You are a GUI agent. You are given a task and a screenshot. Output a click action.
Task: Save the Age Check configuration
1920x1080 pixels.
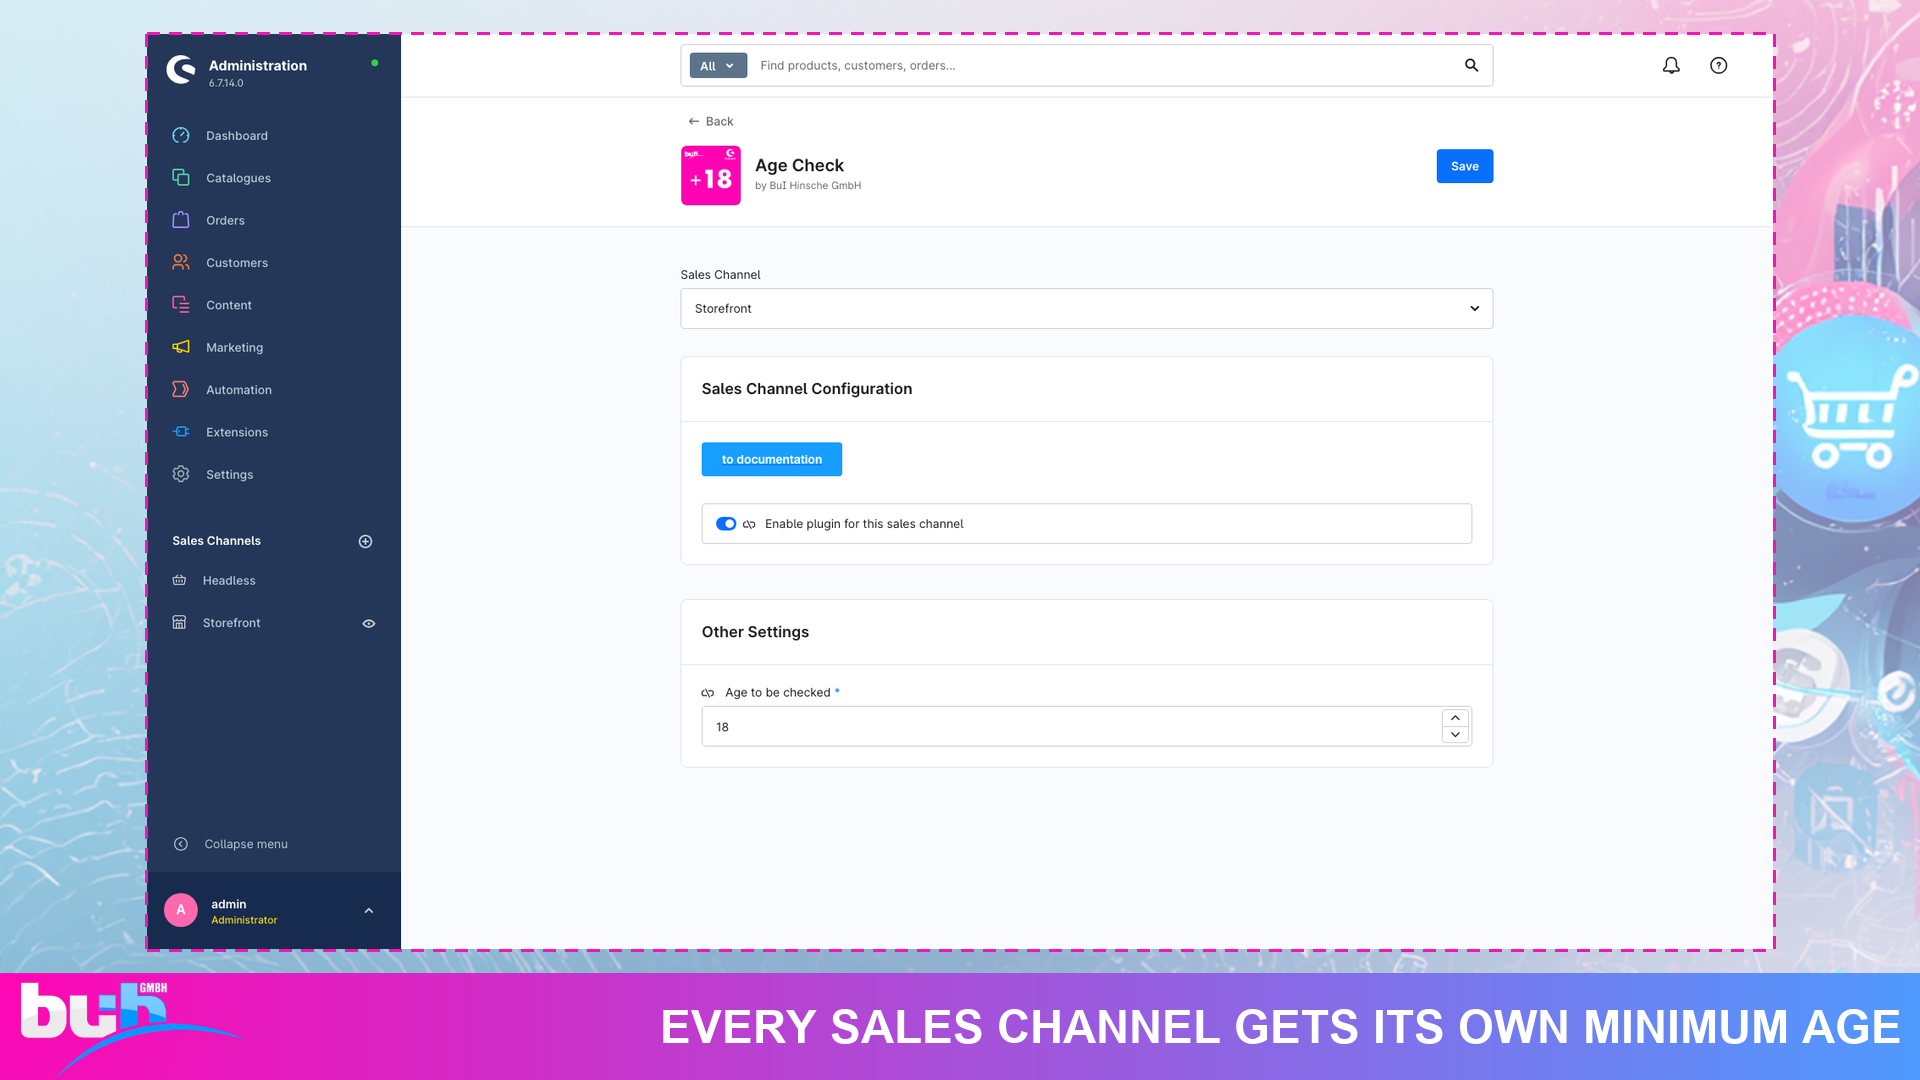[1464, 167]
